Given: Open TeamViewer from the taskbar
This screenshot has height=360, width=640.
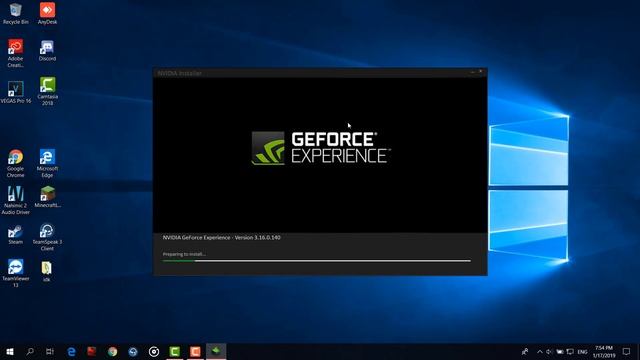Looking at the screenshot, I should tap(133, 351).
